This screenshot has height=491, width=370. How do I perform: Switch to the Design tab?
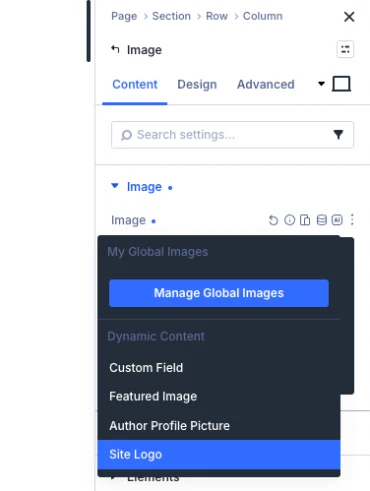(x=197, y=84)
